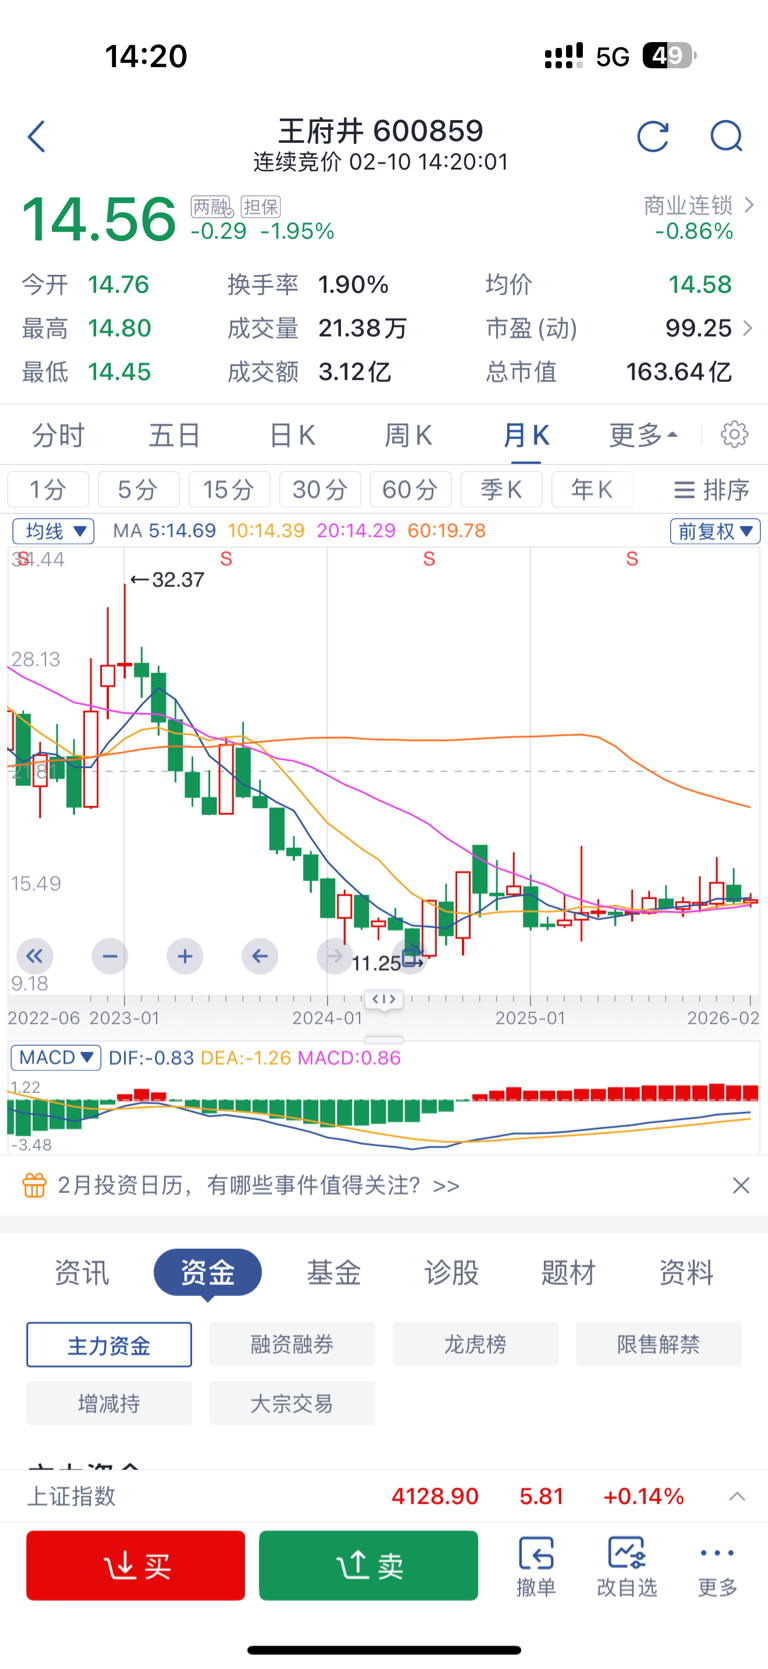Viewport: 768px width, 1669px height.
Task: Switch to 日K chart tab
Action: point(292,435)
